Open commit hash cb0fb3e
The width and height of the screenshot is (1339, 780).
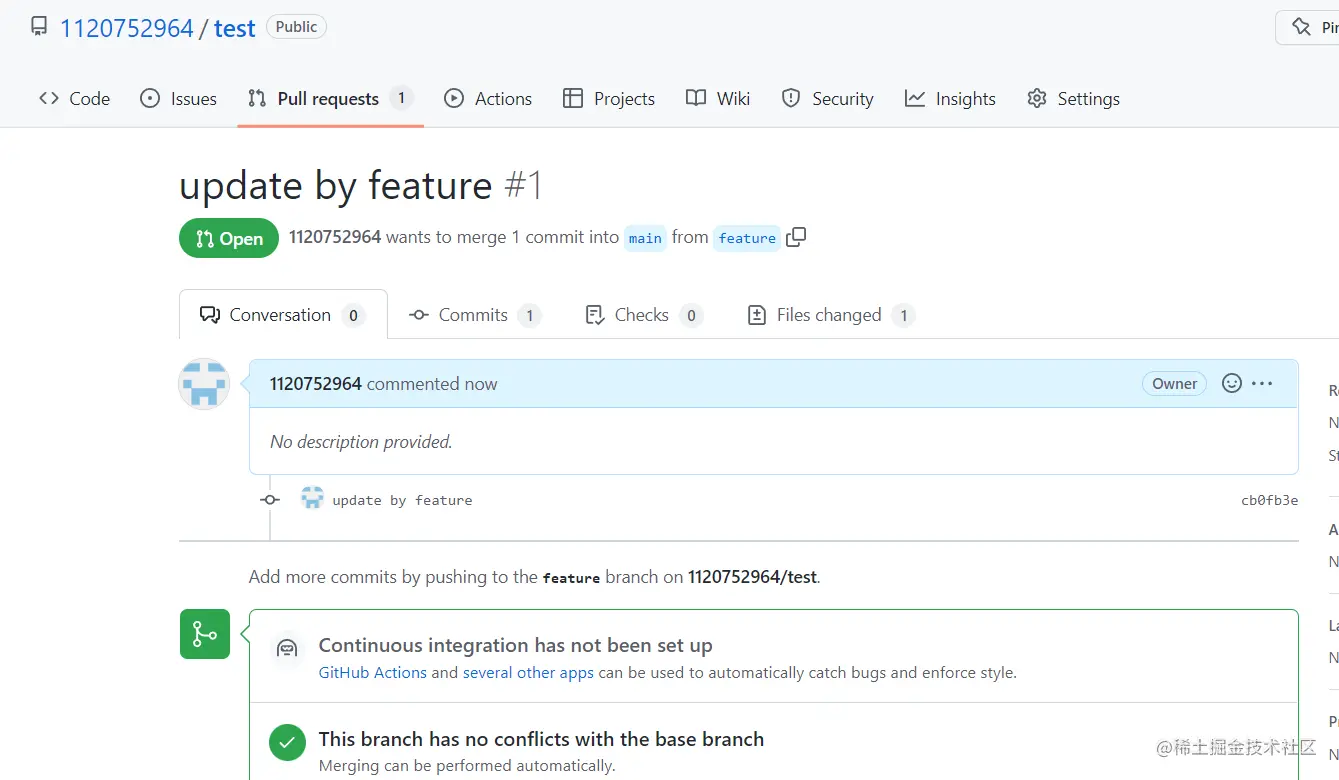click(1269, 500)
